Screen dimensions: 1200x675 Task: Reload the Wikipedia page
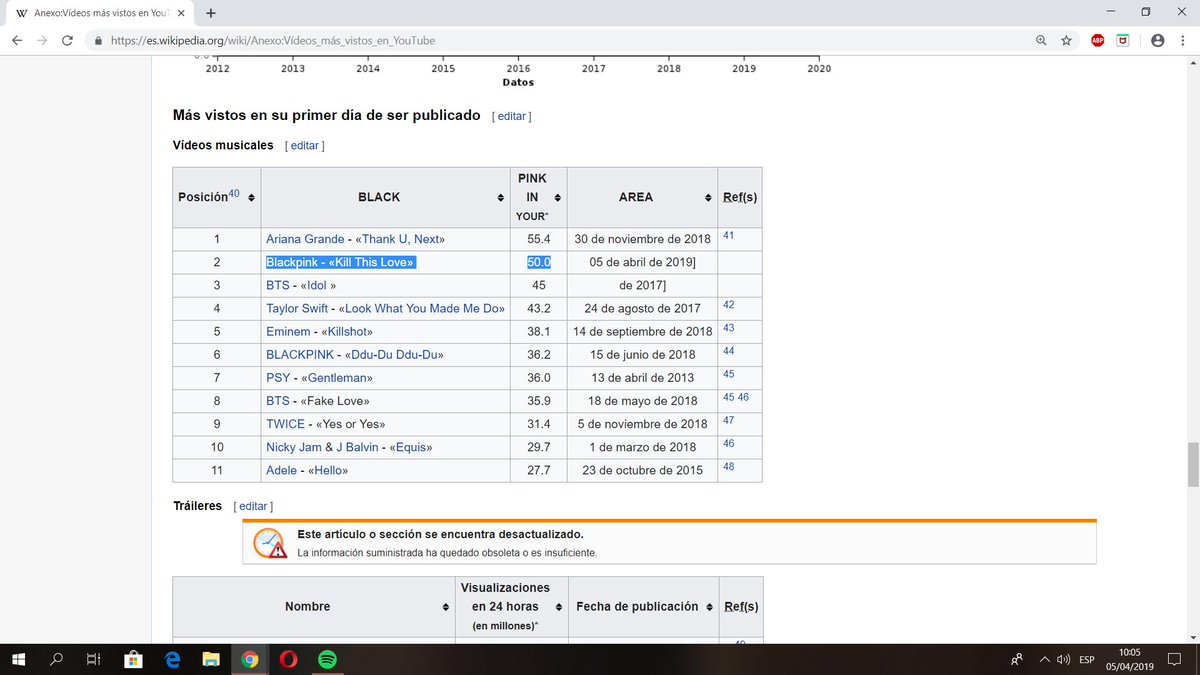point(67,41)
